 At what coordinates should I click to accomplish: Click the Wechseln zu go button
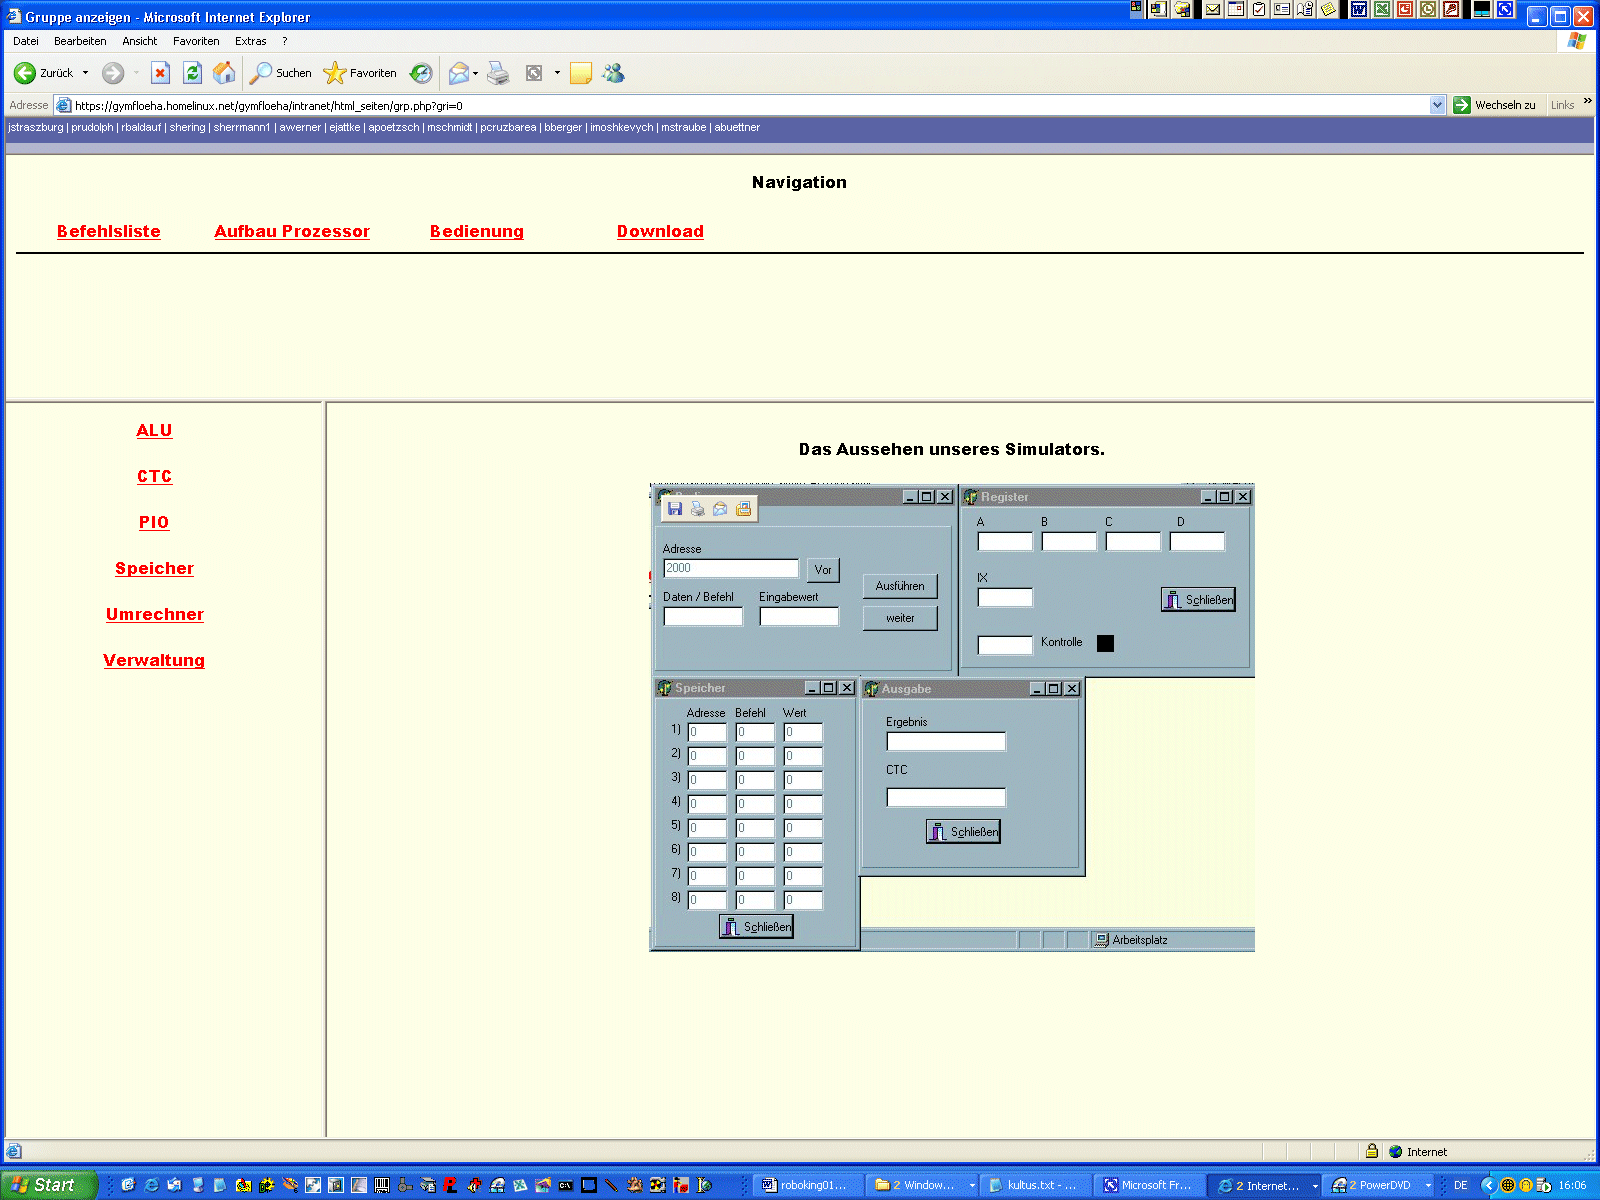[1495, 105]
